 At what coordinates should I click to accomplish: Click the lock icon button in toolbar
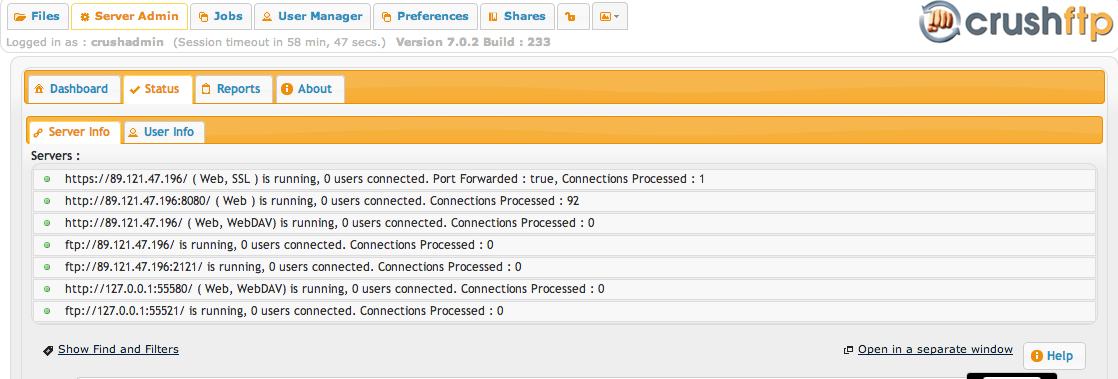click(x=573, y=16)
